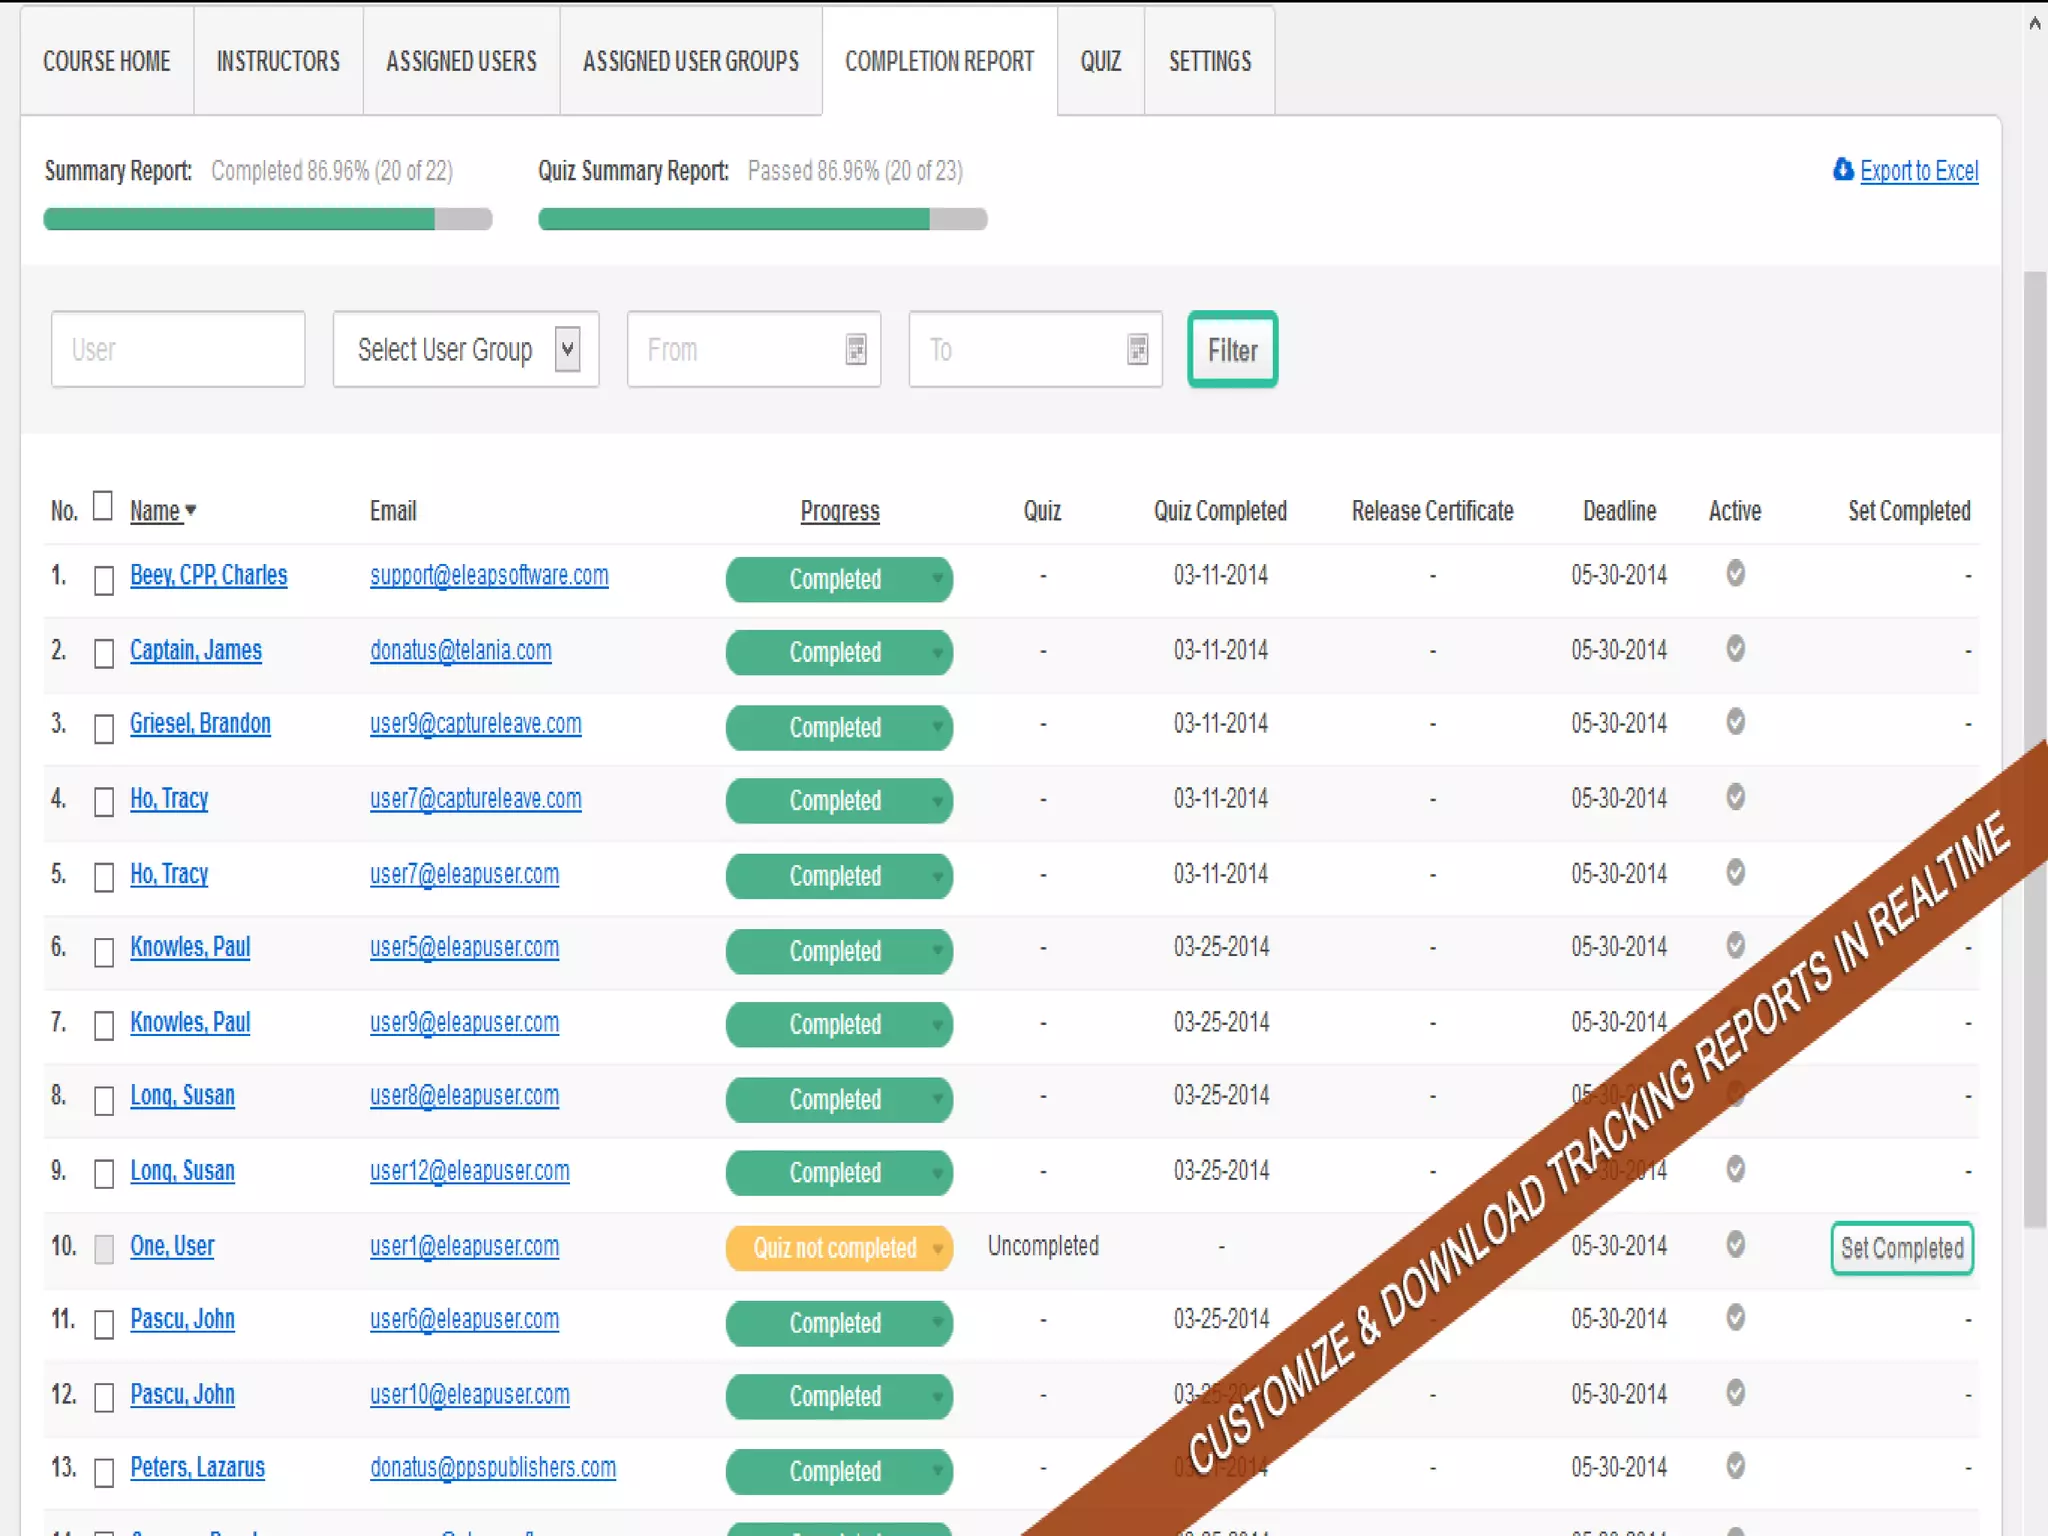Open the Settings tab
The height and width of the screenshot is (1536, 2048).
pos(1209,62)
